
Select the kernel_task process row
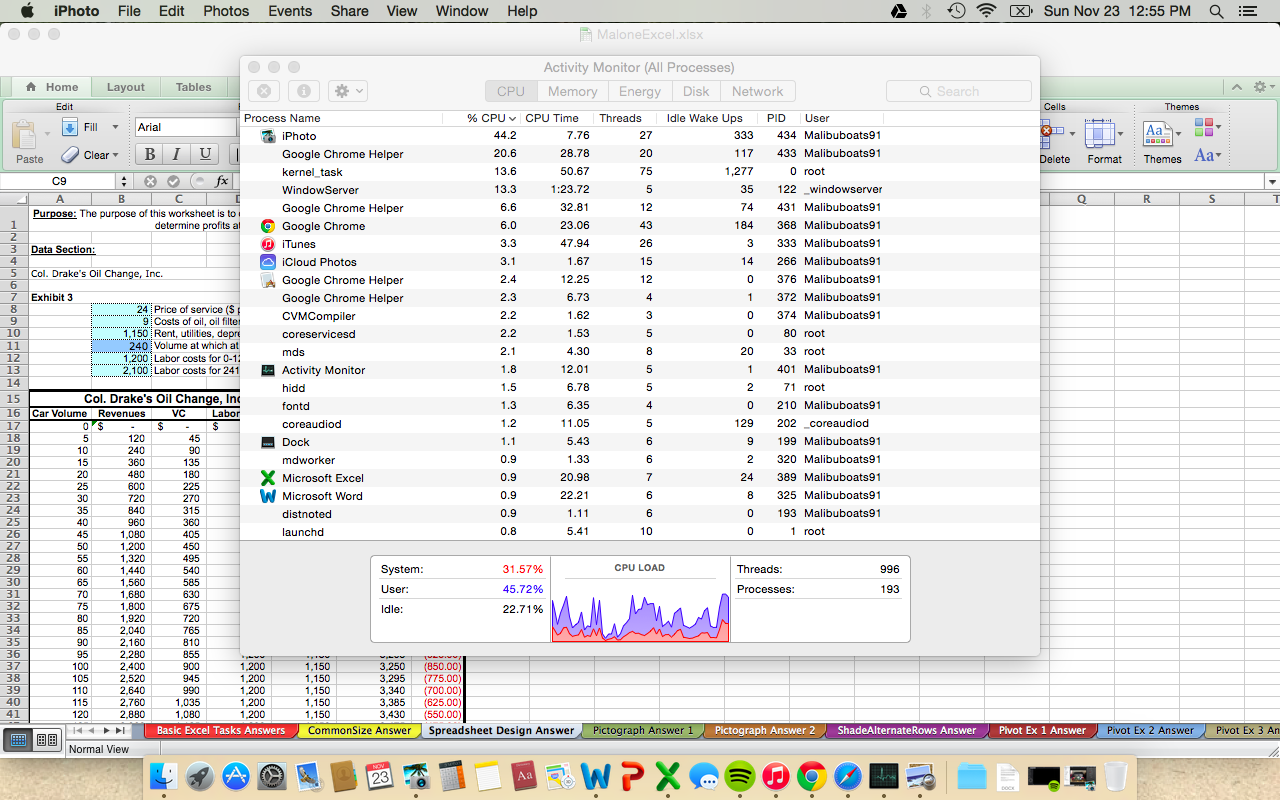click(x=640, y=172)
